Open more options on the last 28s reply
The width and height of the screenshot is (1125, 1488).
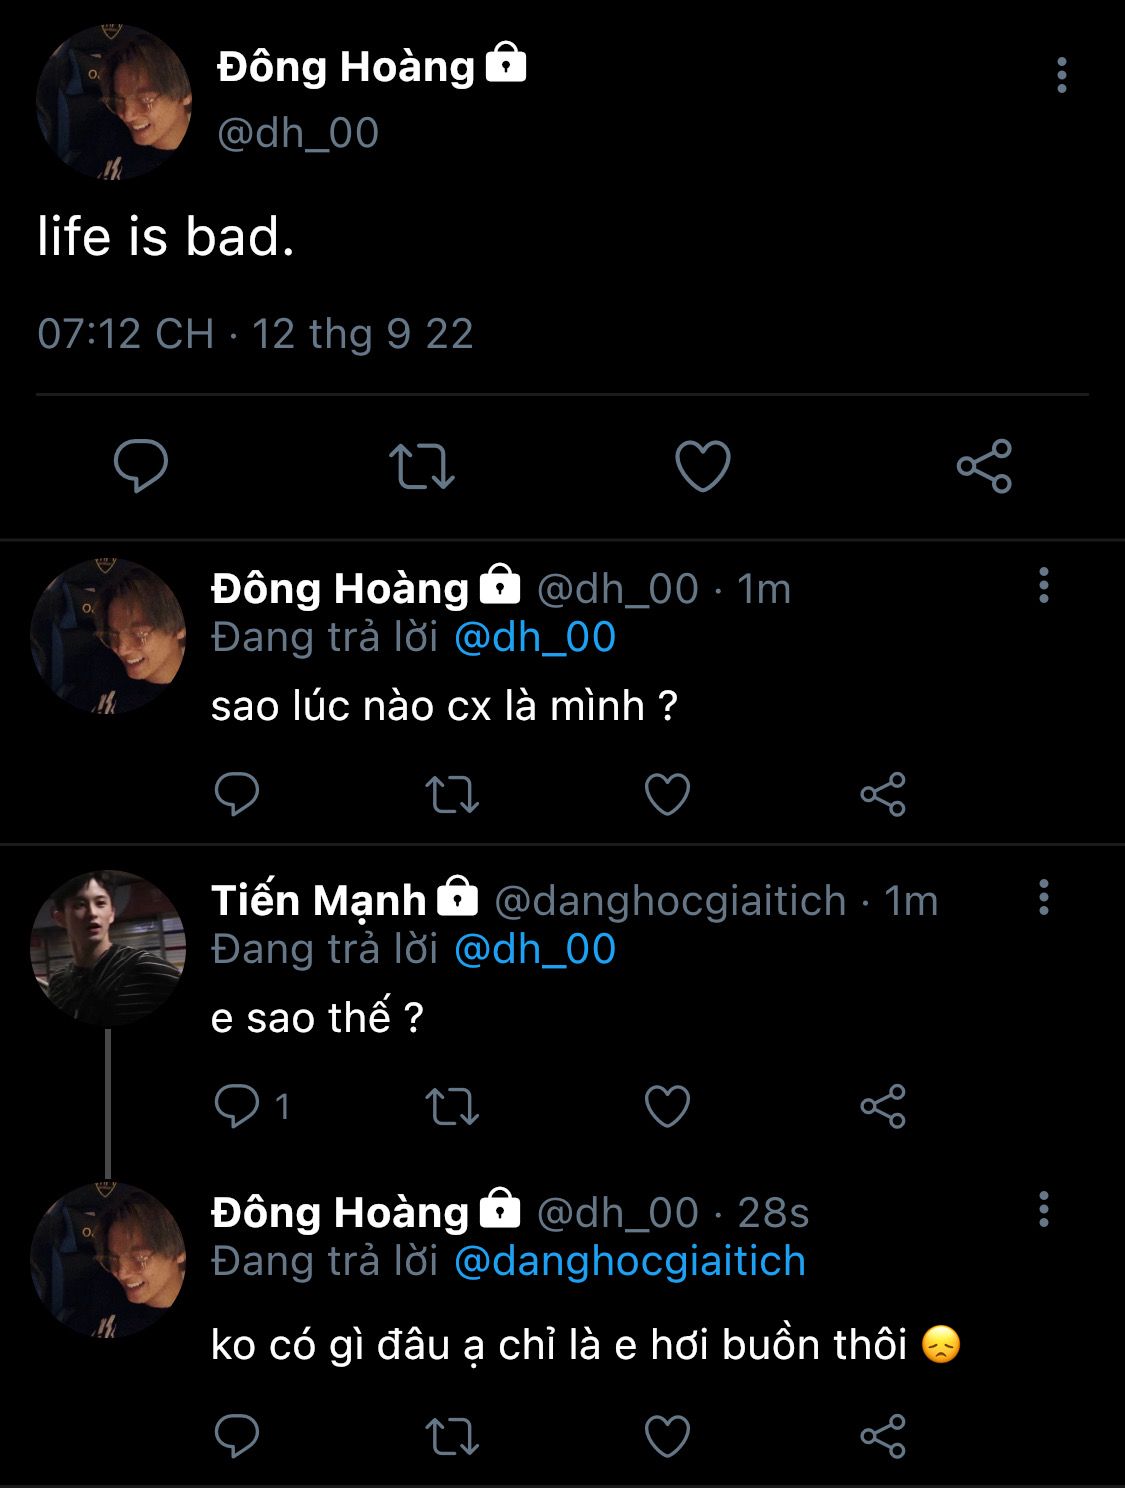1043,1210
